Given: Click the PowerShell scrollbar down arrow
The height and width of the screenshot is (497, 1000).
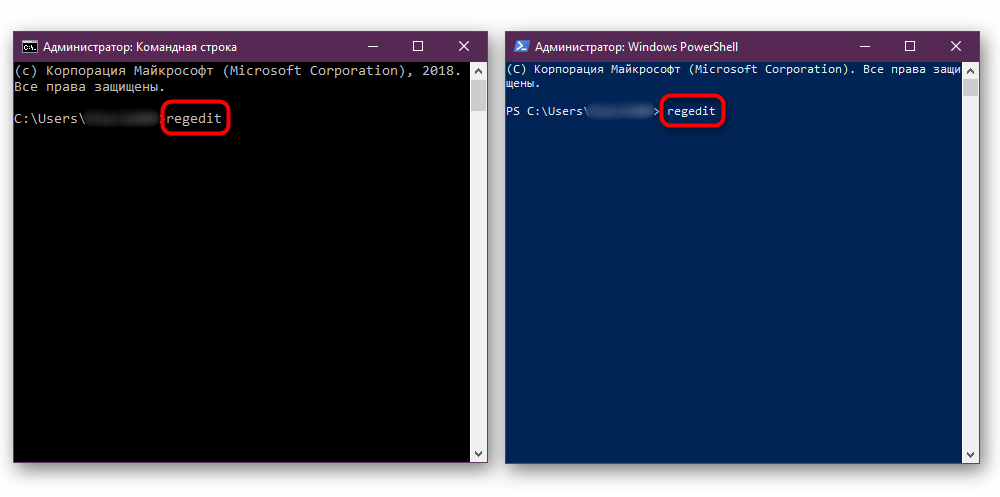Looking at the screenshot, I should click(970, 454).
